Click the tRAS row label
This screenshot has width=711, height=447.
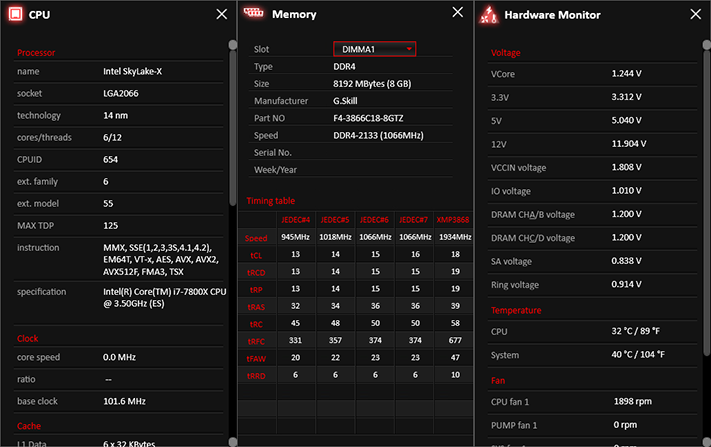tap(256, 307)
